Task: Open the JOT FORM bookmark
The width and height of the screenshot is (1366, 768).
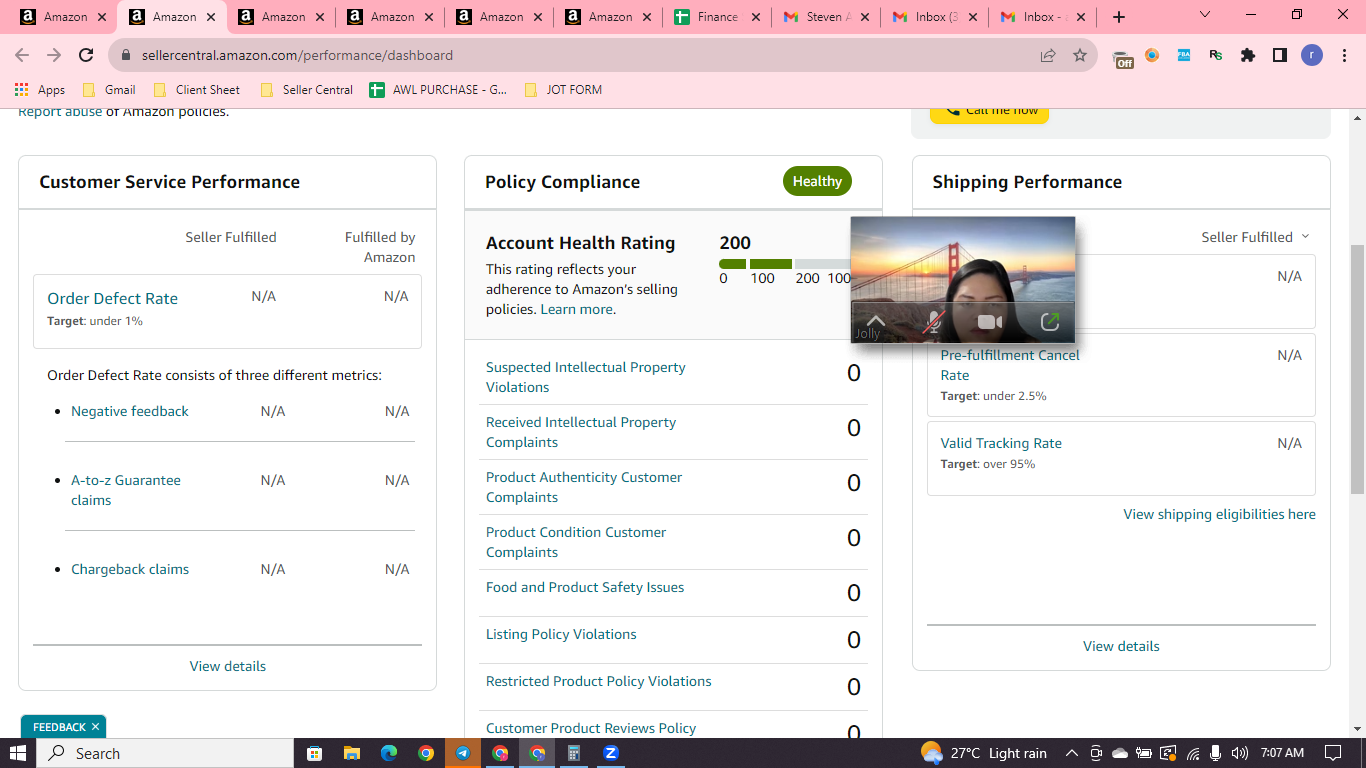Action: point(563,90)
